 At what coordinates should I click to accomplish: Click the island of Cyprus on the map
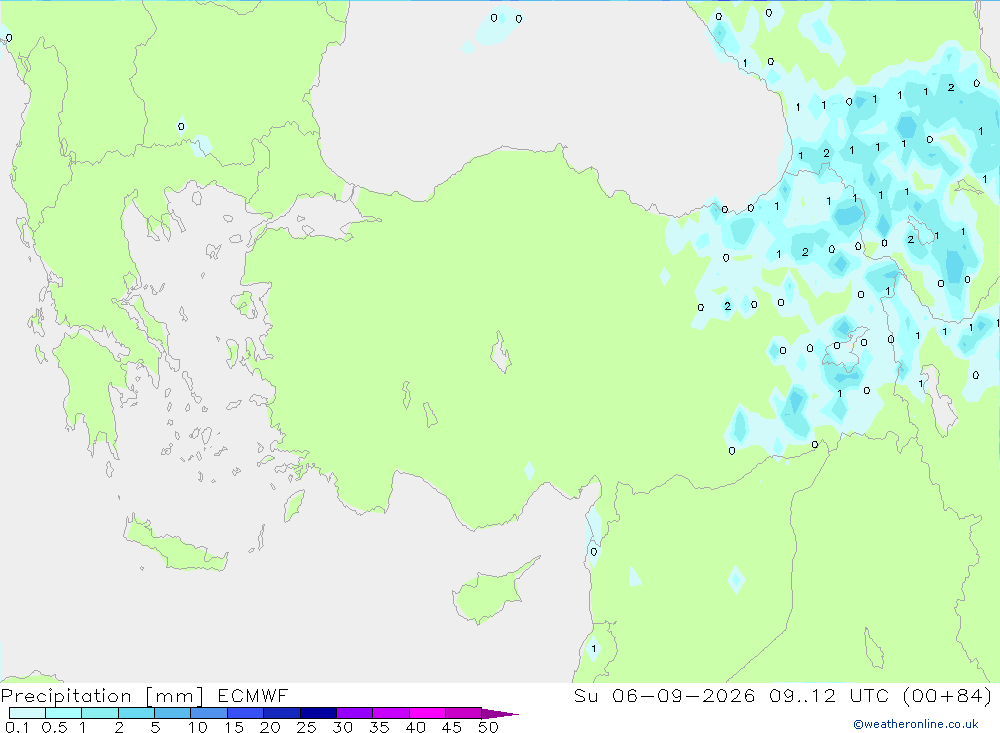(490, 592)
